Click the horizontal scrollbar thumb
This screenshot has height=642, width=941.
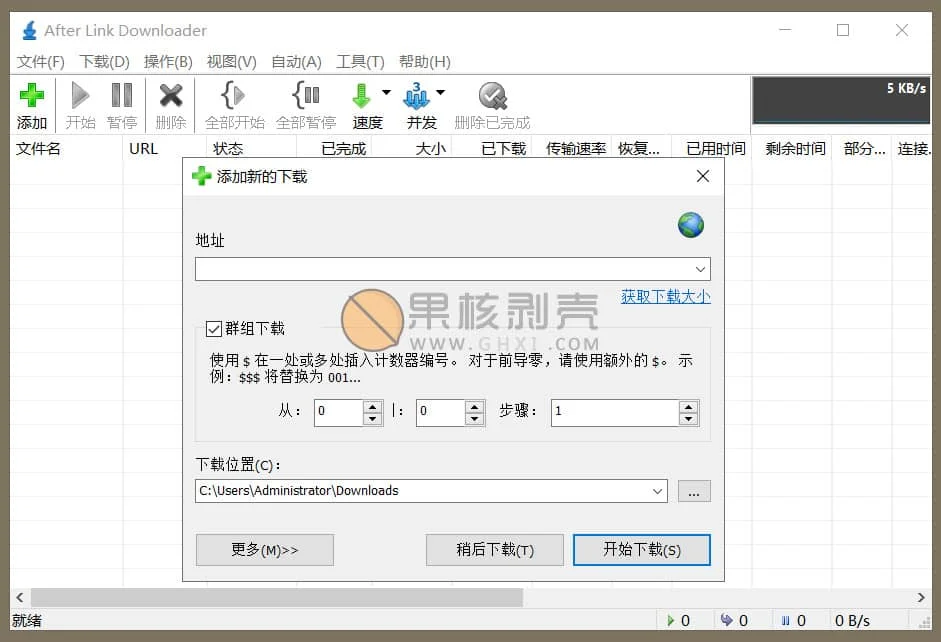[x=277, y=598]
